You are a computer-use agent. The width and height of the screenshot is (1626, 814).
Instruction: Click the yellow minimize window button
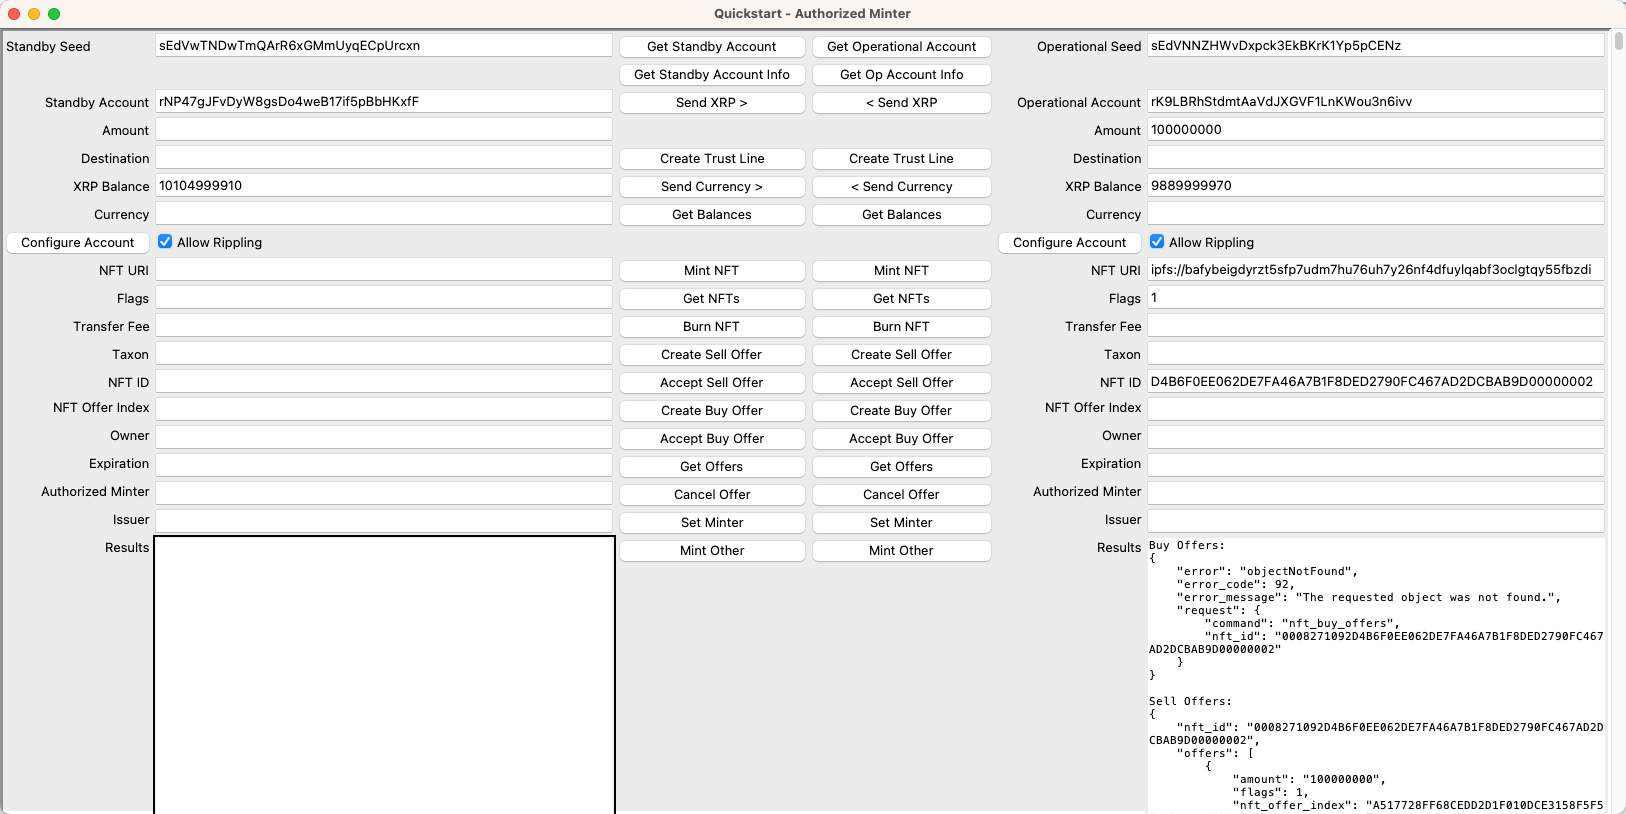click(34, 14)
